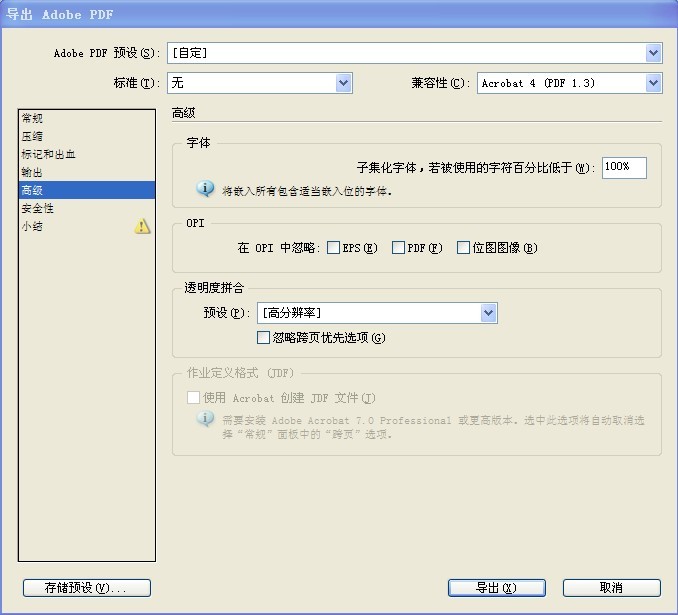Select 压缩 in the left category list
Image resolution: width=678 pixels, height=615 pixels.
[86, 136]
